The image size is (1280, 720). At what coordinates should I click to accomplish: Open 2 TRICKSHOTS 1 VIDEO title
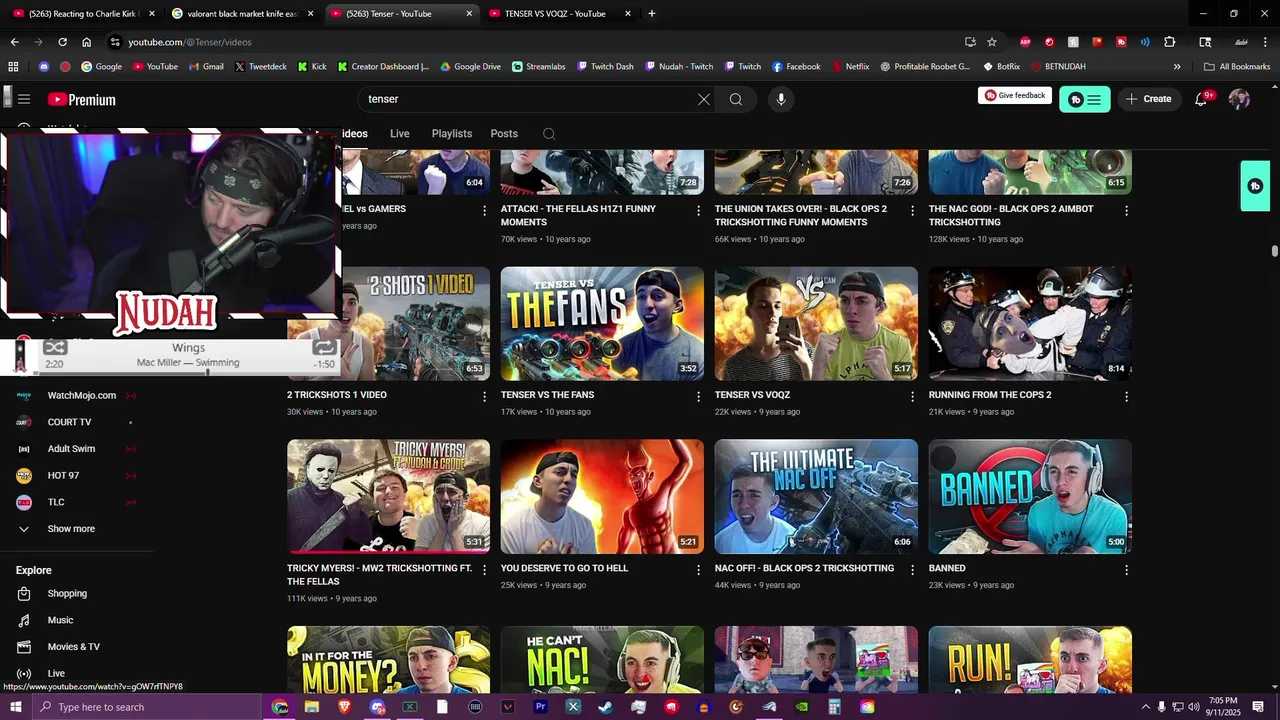tap(336, 395)
